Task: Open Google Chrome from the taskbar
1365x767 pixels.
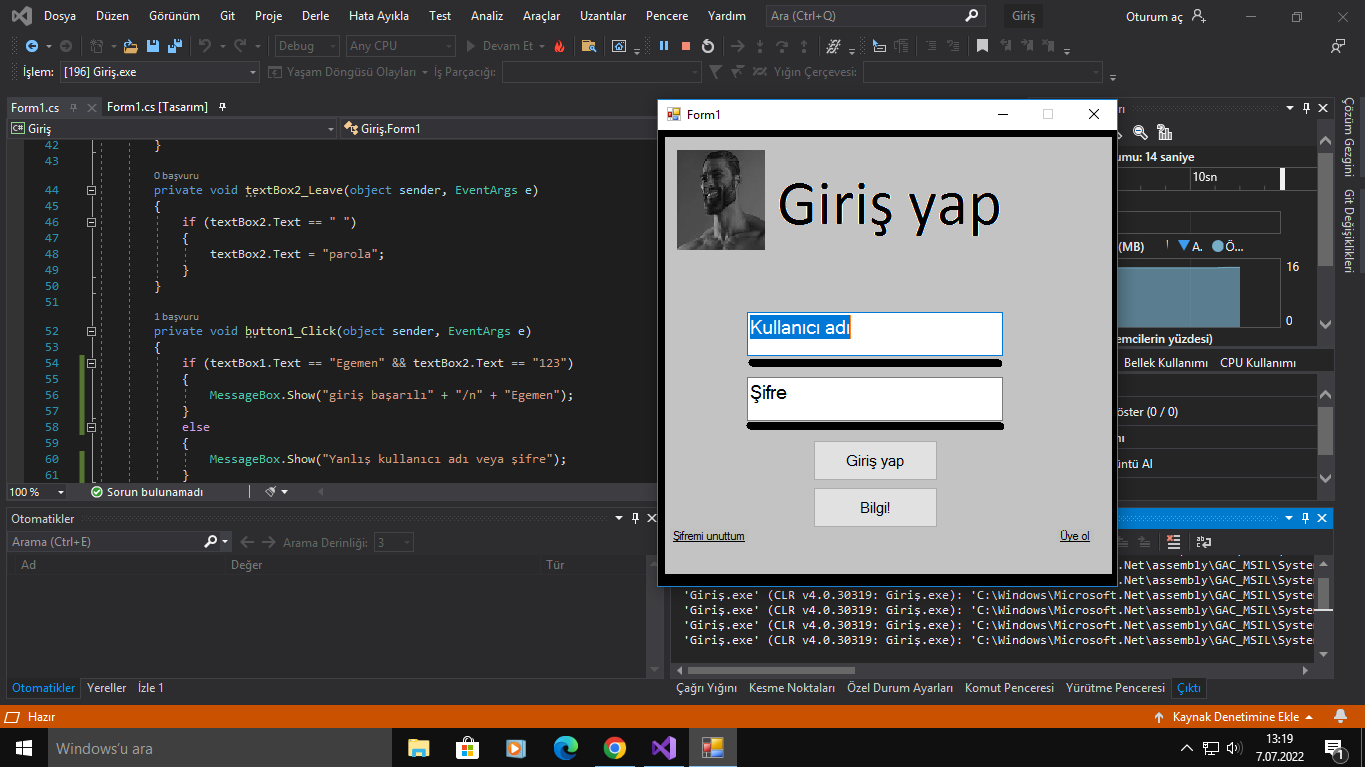Action: [x=615, y=748]
